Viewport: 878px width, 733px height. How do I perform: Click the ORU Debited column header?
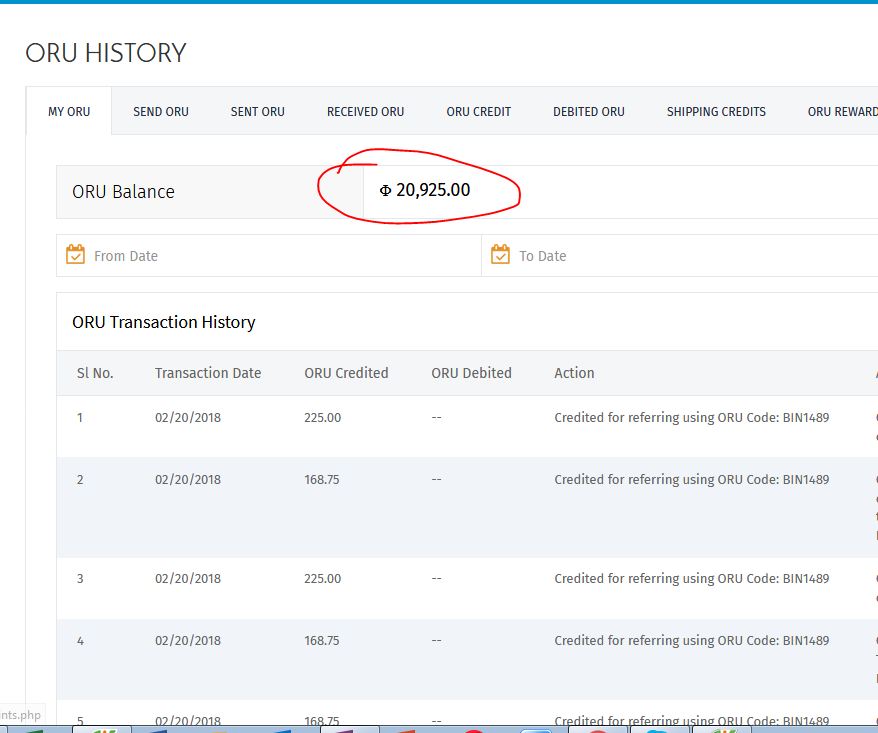tap(471, 373)
